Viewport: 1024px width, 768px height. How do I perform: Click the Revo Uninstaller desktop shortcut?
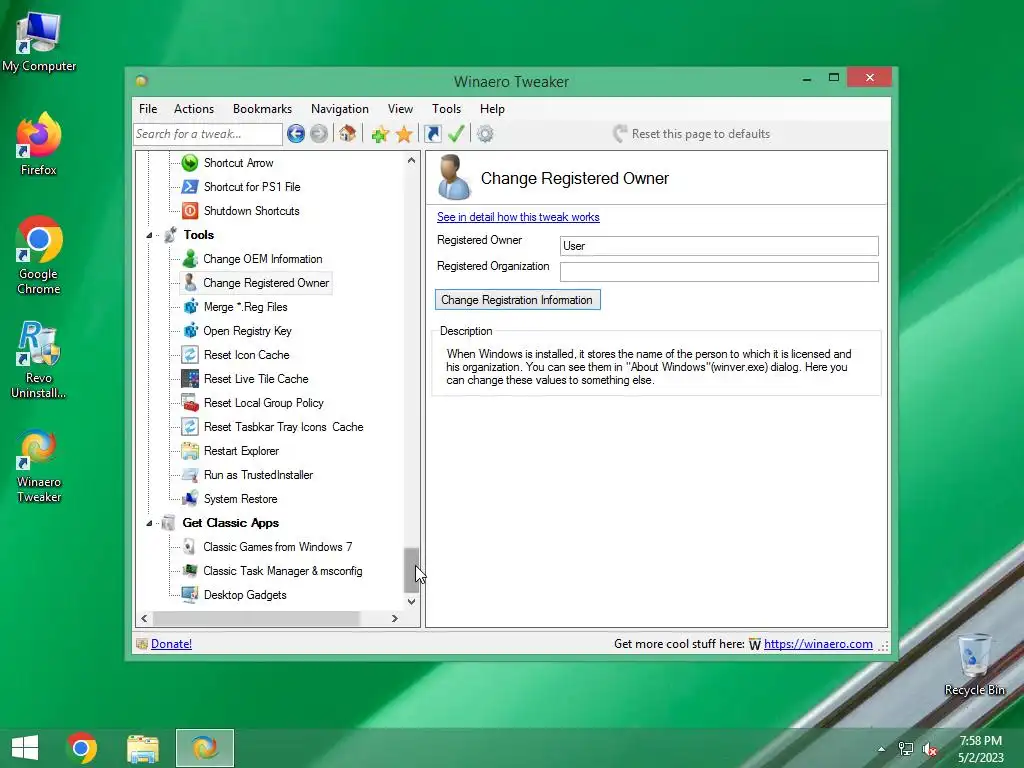(x=39, y=359)
